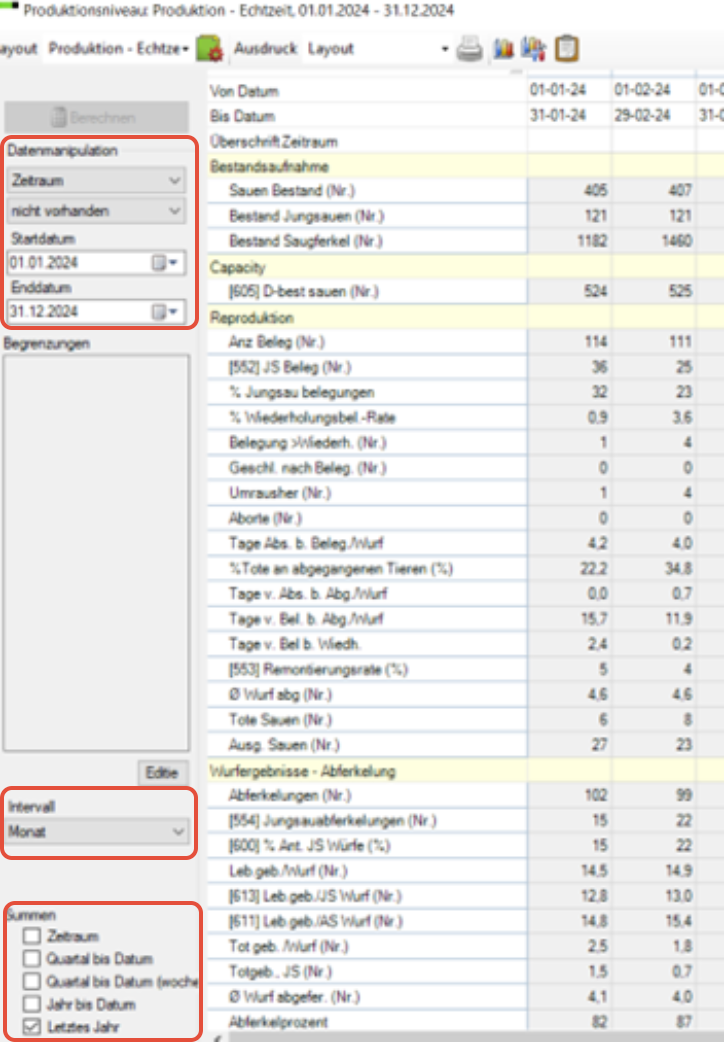Screen dimensions: 724x1042
Task: Select 'Ausg. Sauen (Nr.)' row
Action: tap(367, 745)
